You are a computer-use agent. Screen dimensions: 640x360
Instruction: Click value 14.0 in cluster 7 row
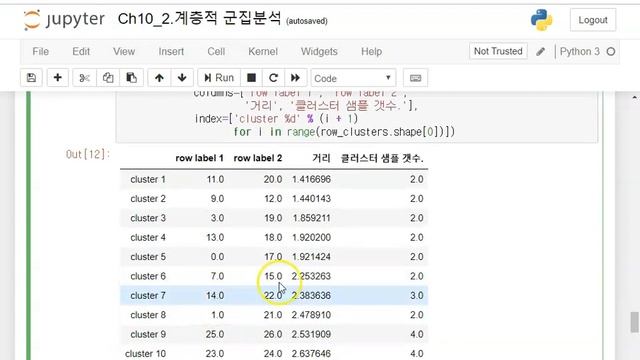point(215,296)
